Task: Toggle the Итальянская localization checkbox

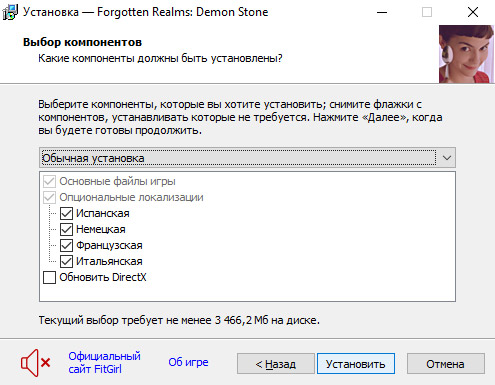Action: tap(66, 261)
